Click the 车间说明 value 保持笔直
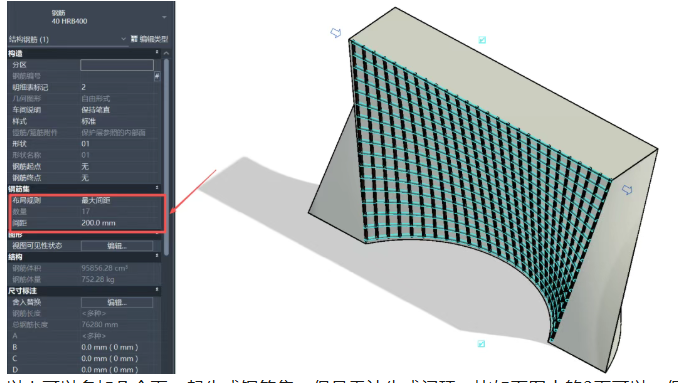The height and width of the screenshot is (383, 678). (96, 110)
